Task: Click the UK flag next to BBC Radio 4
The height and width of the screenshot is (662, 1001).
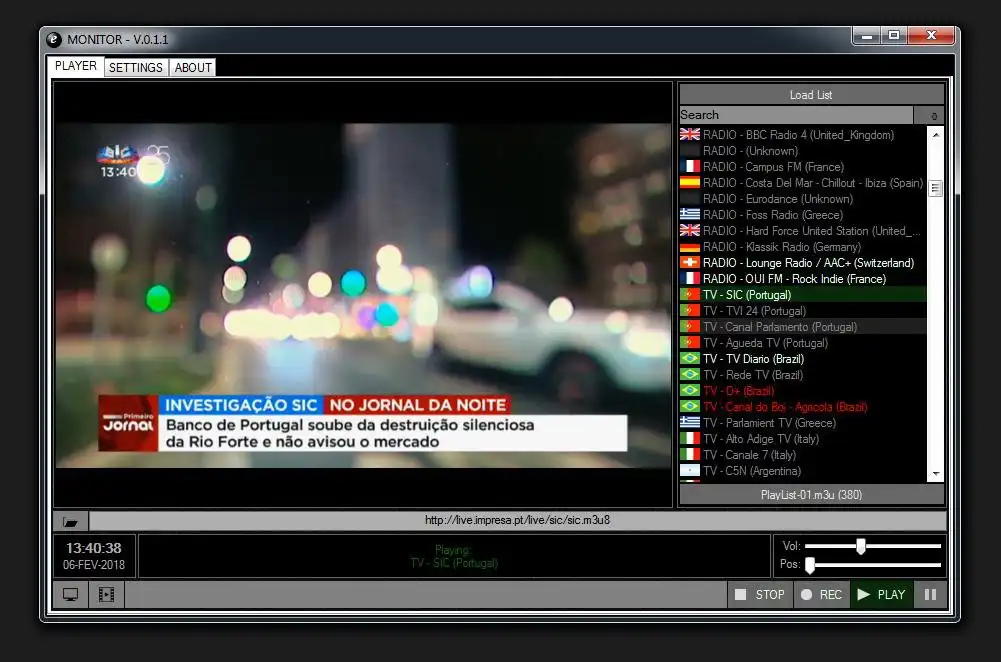Action: click(689, 134)
